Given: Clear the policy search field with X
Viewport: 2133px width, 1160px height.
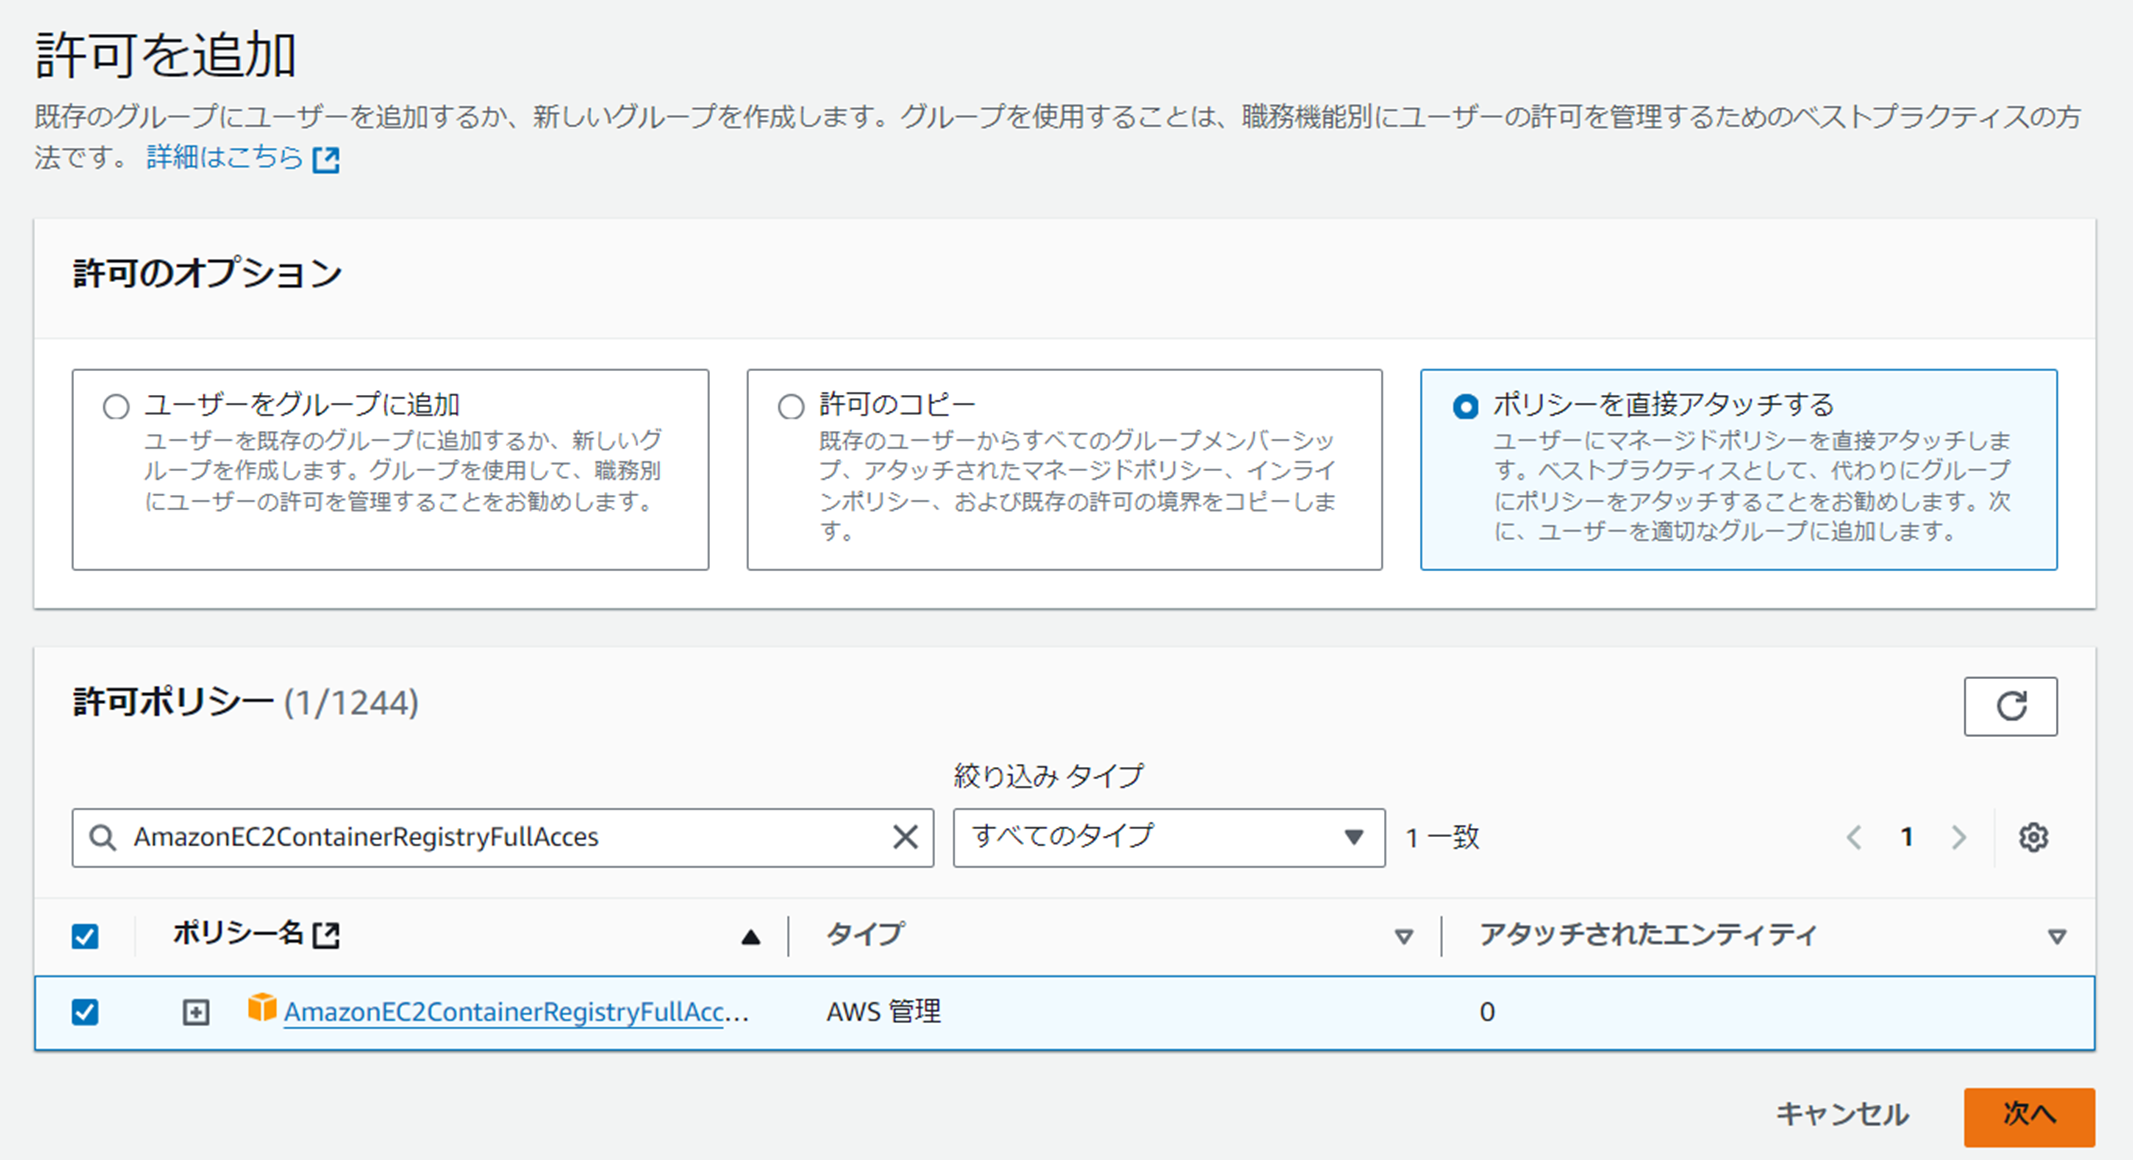Looking at the screenshot, I should pos(905,837).
